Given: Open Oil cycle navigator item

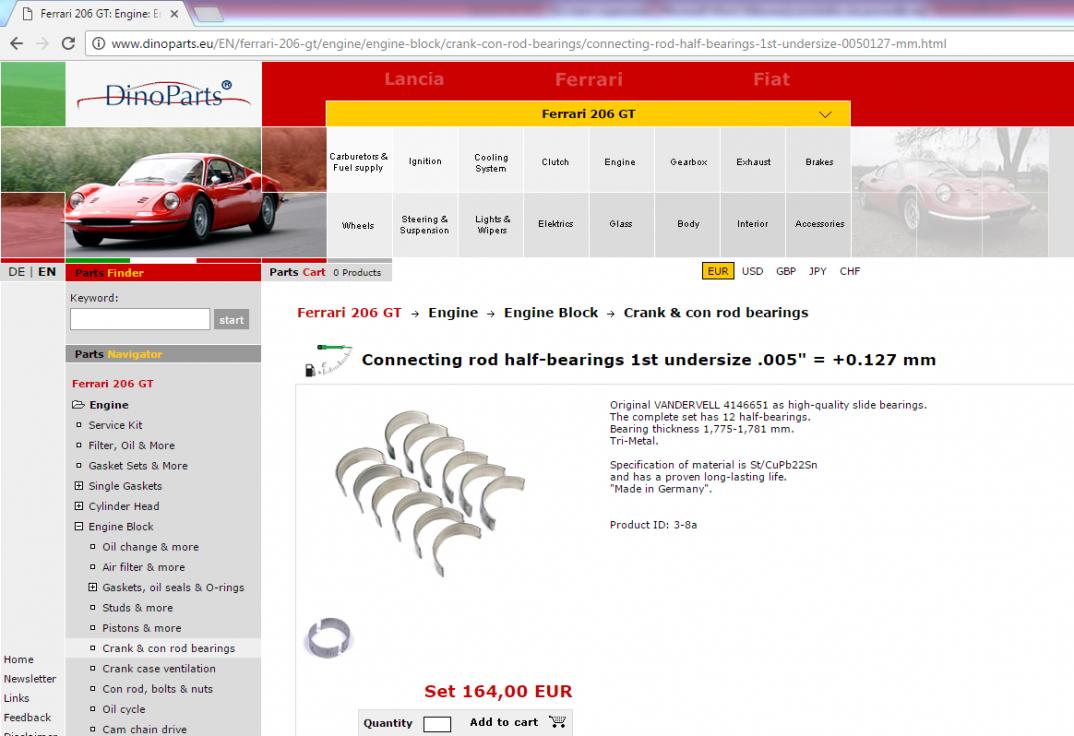Looking at the screenshot, I should tap(124, 709).
